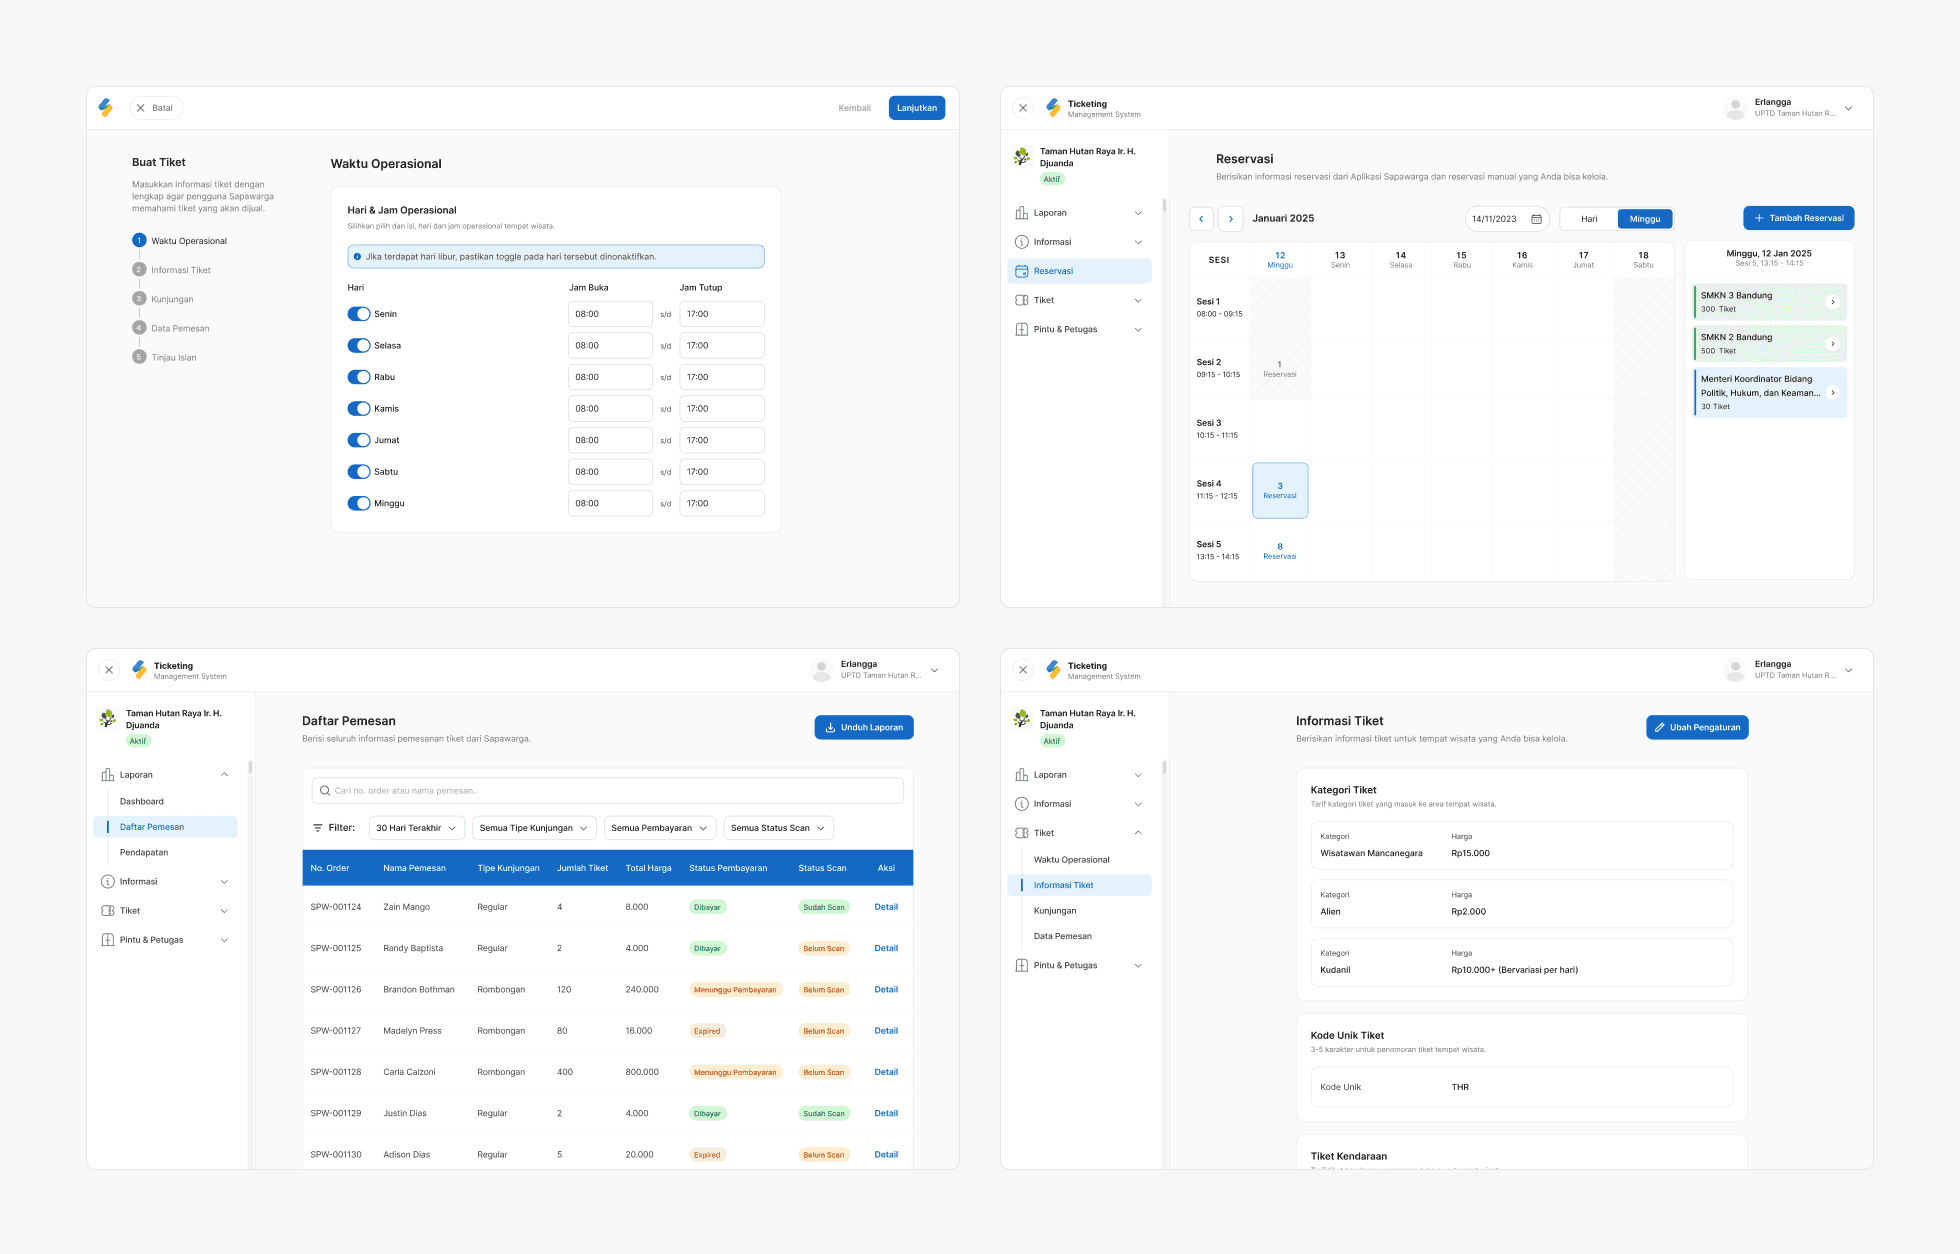Image resolution: width=1960 pixels, height=1254 pixels.
Task: Open the SMKN 3 Bandung reservation arrow
Action: (x=1832, y=302)
